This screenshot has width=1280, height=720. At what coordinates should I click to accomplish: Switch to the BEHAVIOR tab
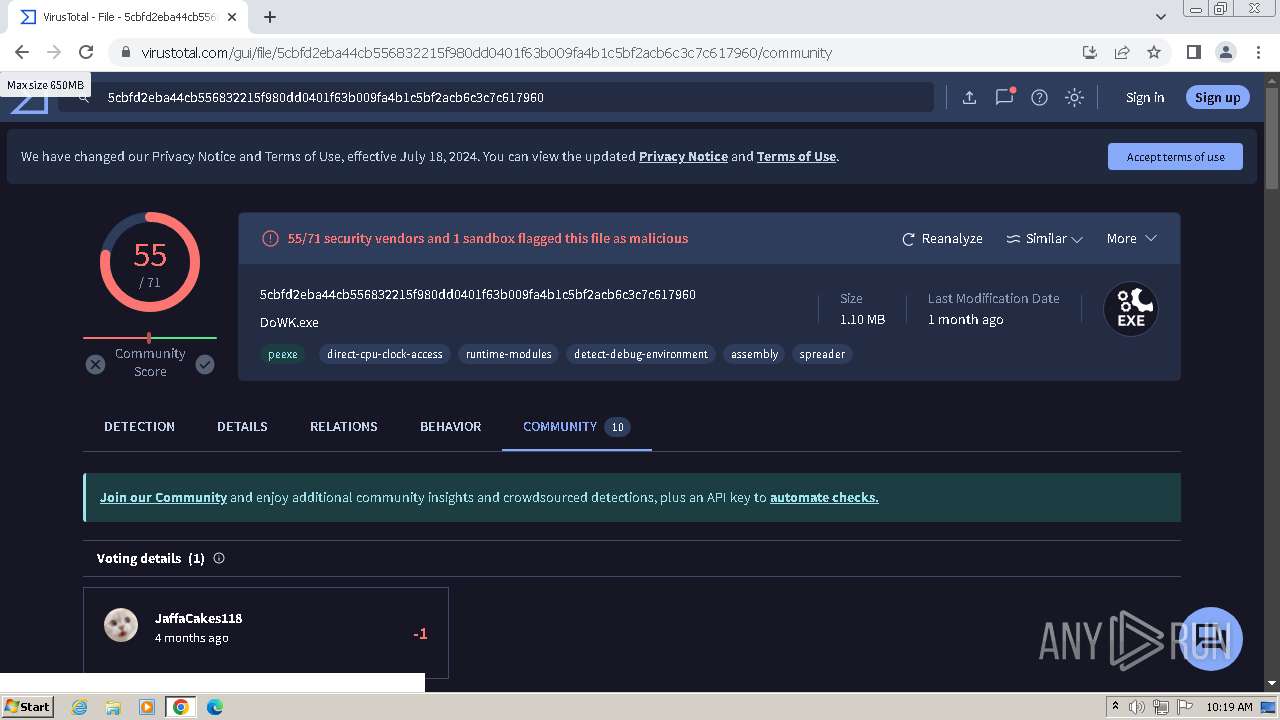coord(450,426)
